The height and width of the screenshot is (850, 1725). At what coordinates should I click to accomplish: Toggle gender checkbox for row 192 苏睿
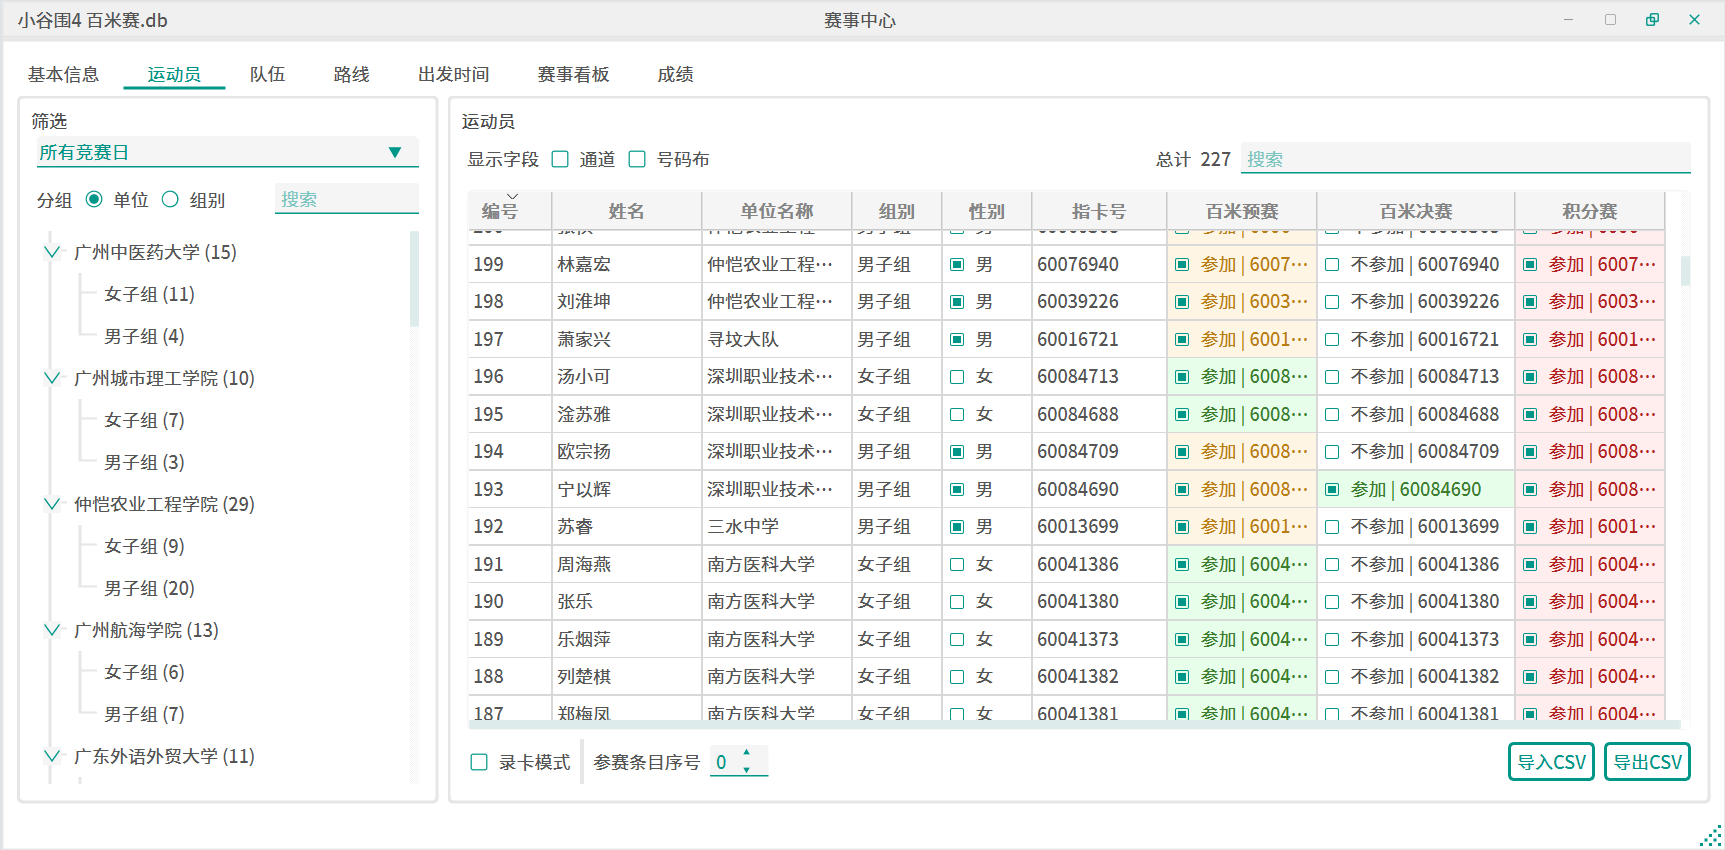[x=957, y=527]
